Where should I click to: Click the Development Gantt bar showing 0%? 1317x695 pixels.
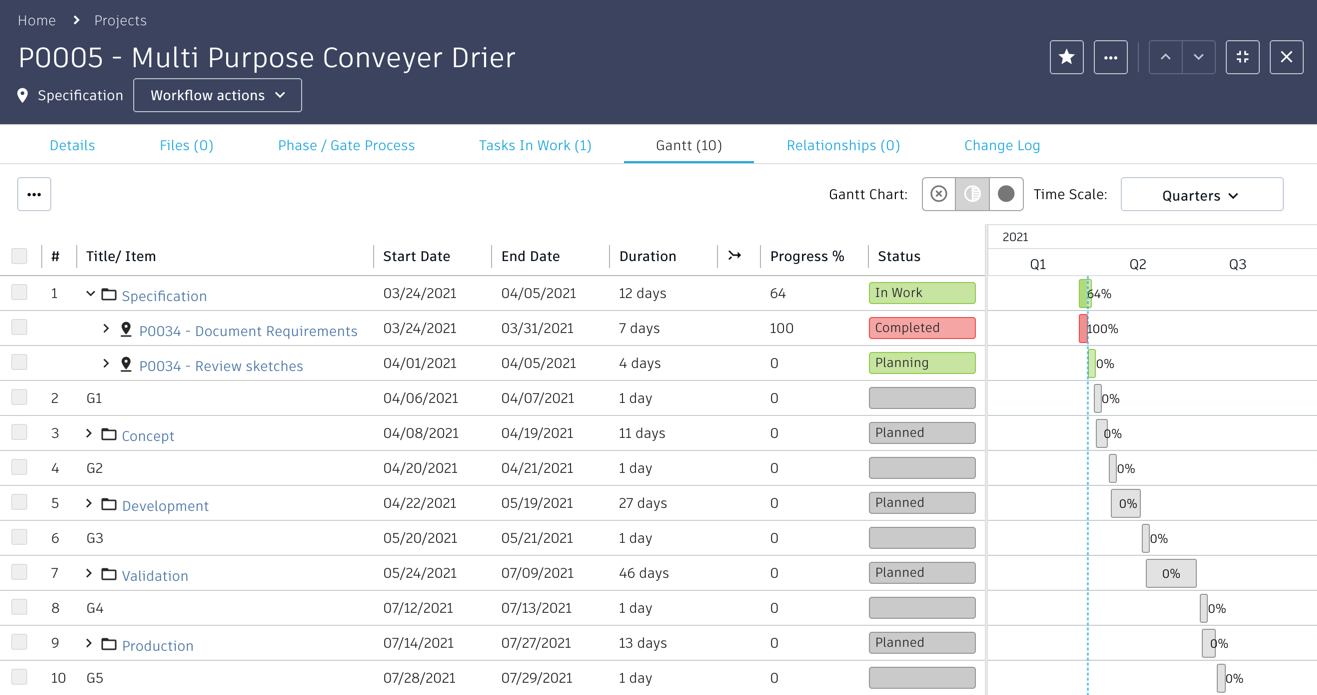1126,503
